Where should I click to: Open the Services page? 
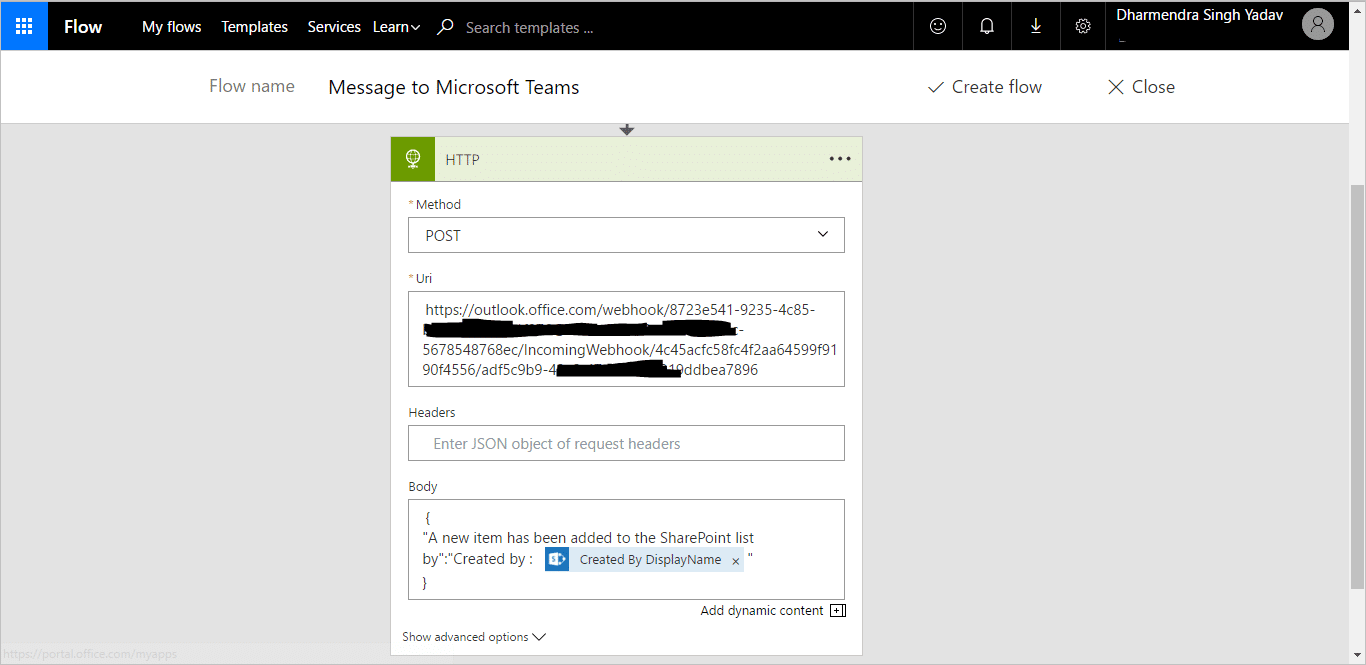click(334, 27)
